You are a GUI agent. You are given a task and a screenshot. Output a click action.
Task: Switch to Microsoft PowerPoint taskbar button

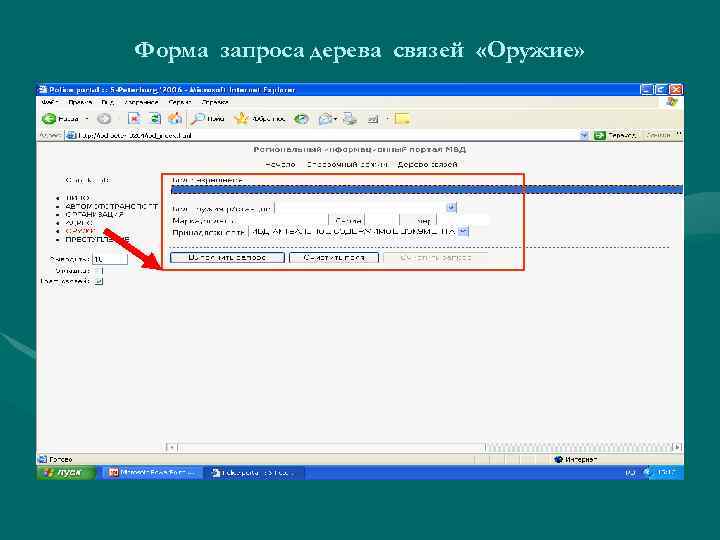pyautogui.click(x=152, y=472)
